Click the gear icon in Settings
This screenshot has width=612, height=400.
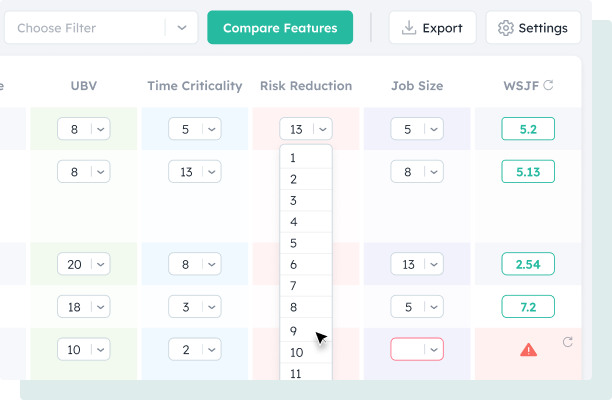click(x=505, y=28)
